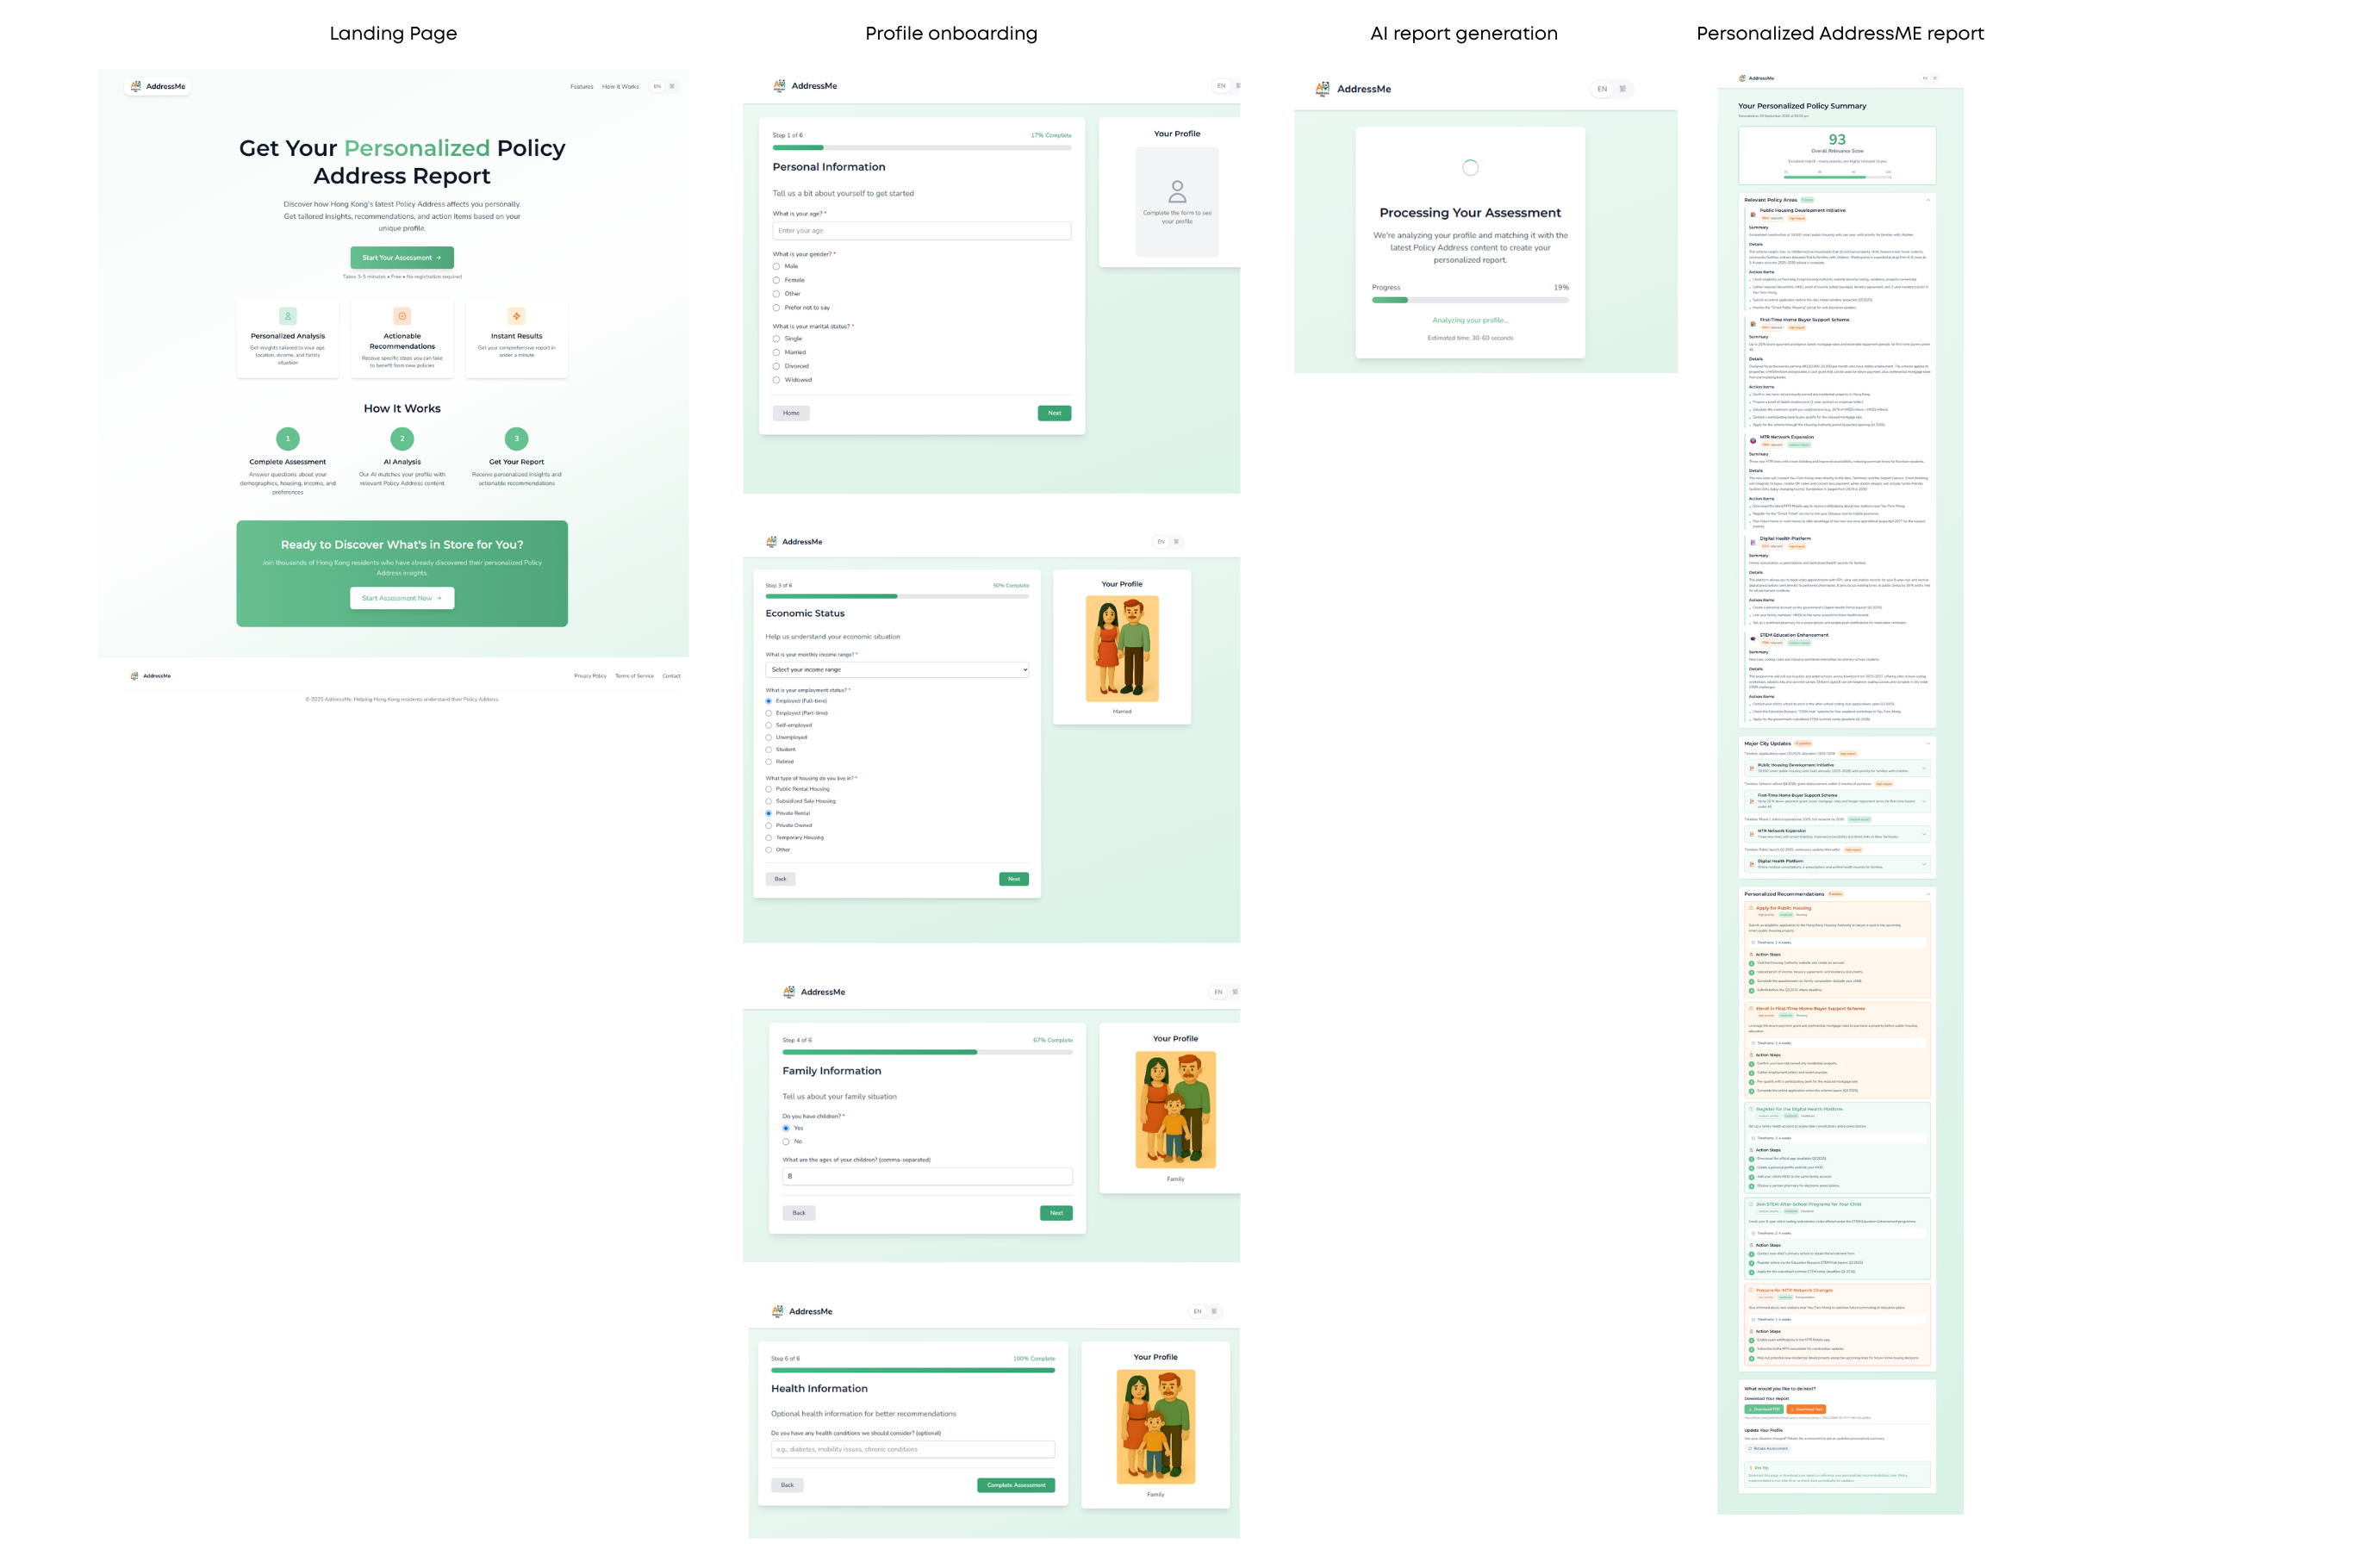Click the overall relevance score progress bar

tap(1837, 177)
